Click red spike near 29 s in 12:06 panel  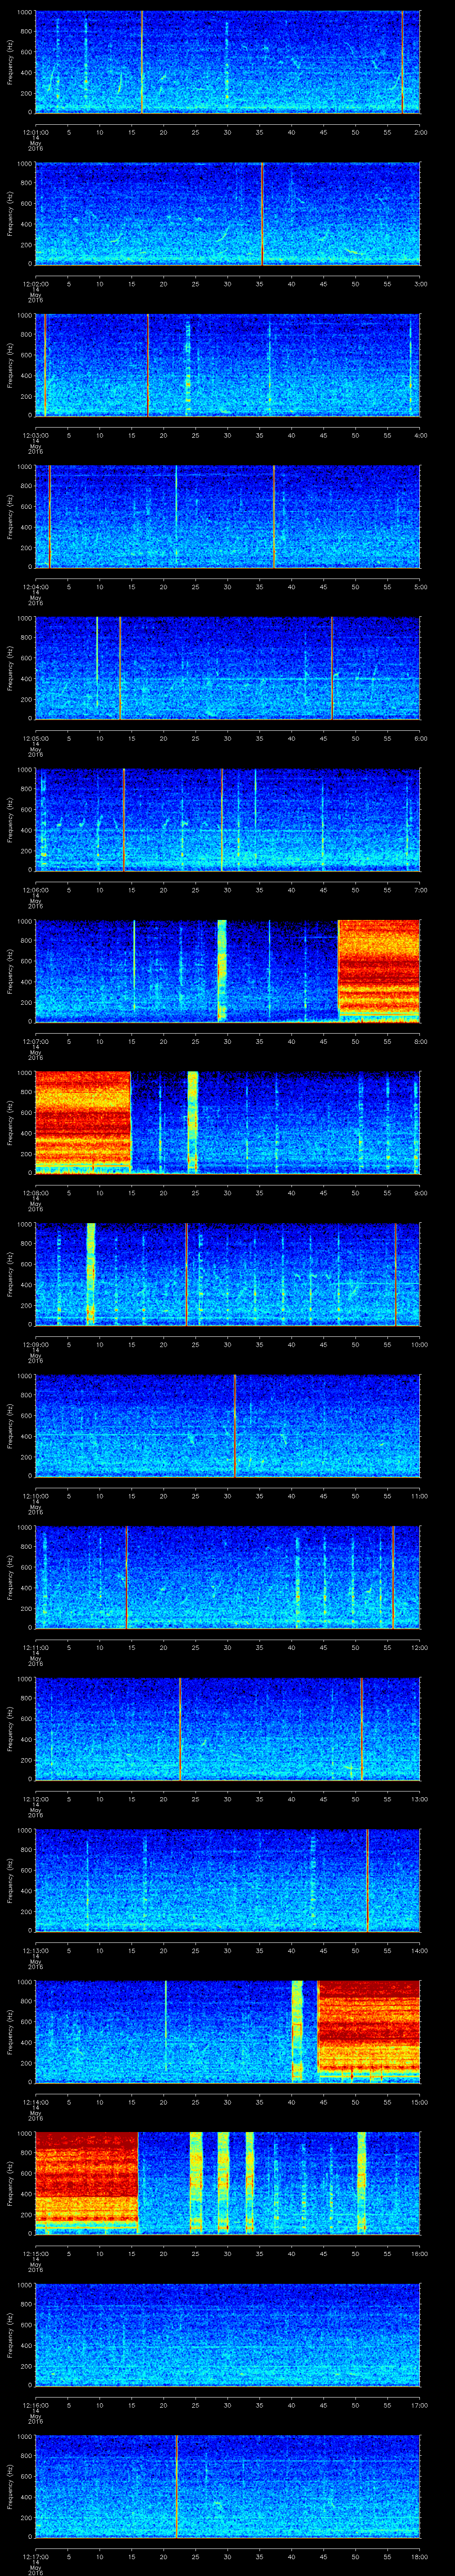[222, 820]
